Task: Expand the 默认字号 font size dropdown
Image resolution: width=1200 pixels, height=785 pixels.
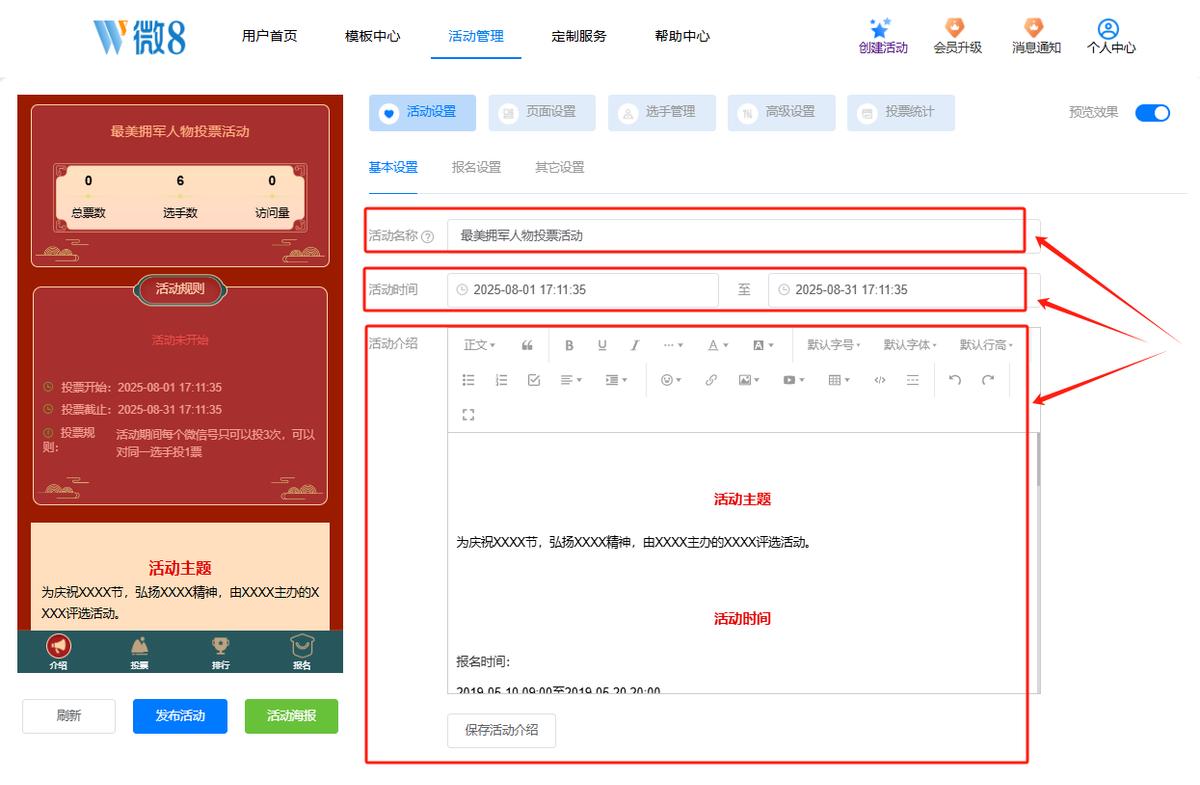Action: tap(834, 345)
